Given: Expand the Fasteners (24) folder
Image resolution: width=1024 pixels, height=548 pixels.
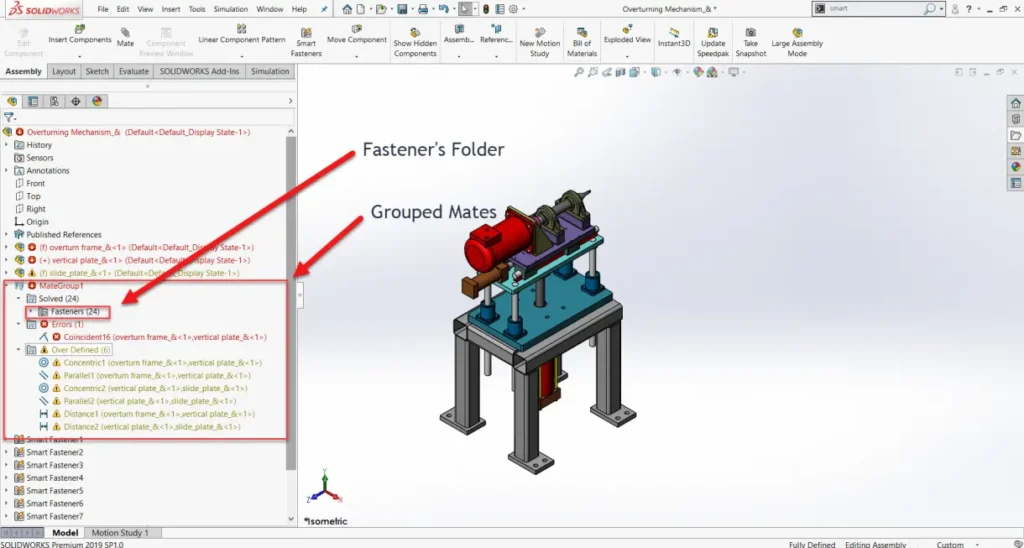Looking at the screenshot, I should click(x=31, y=312).
